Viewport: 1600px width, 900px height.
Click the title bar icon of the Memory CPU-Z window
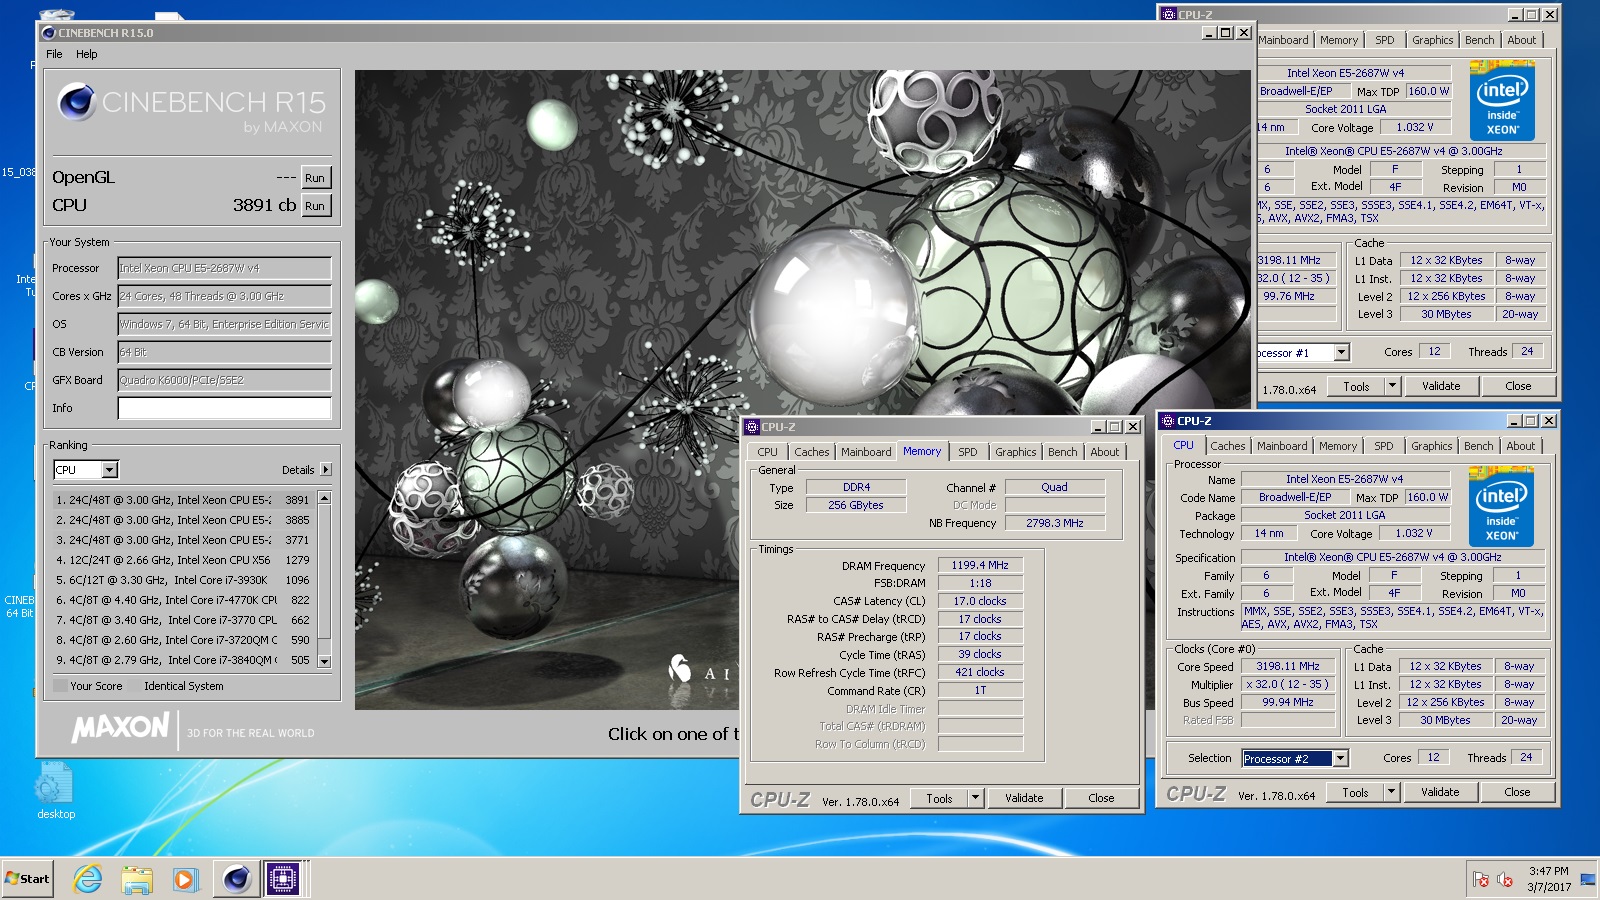pos(753,427)
